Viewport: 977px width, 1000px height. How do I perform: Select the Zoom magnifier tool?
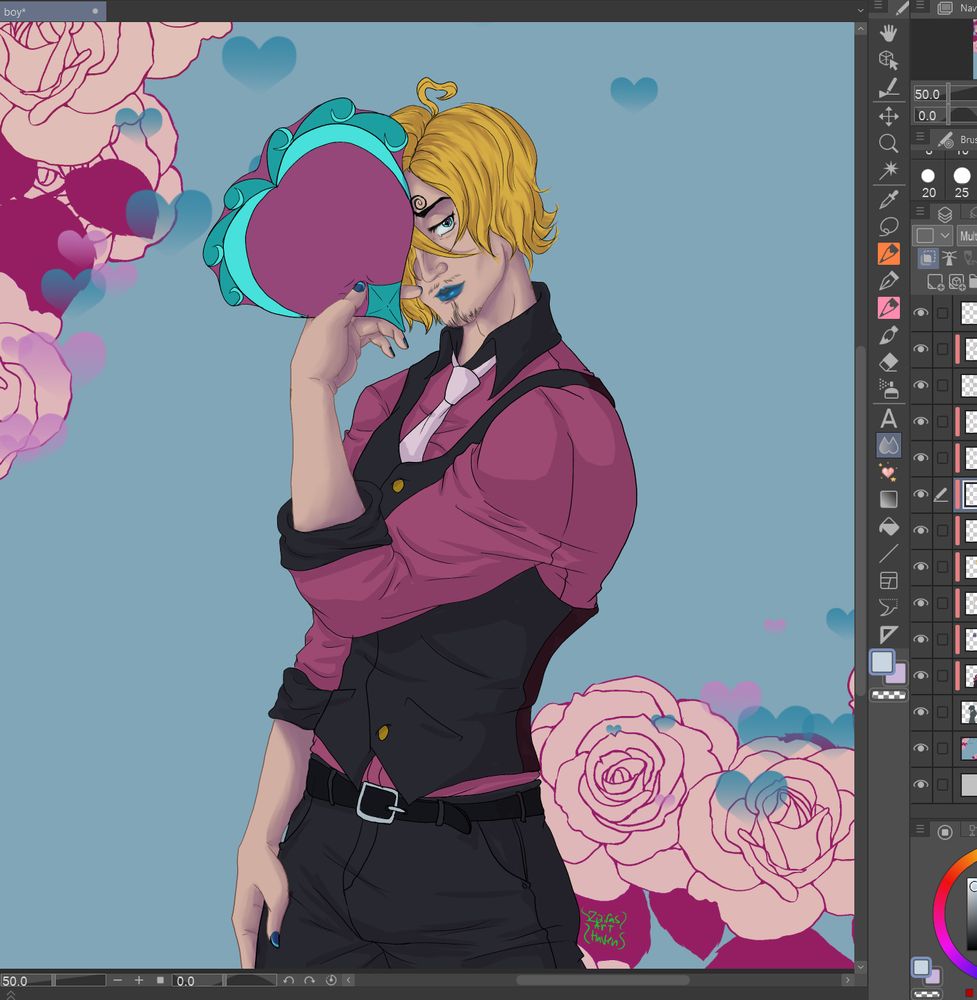click(x=888, y=143)
